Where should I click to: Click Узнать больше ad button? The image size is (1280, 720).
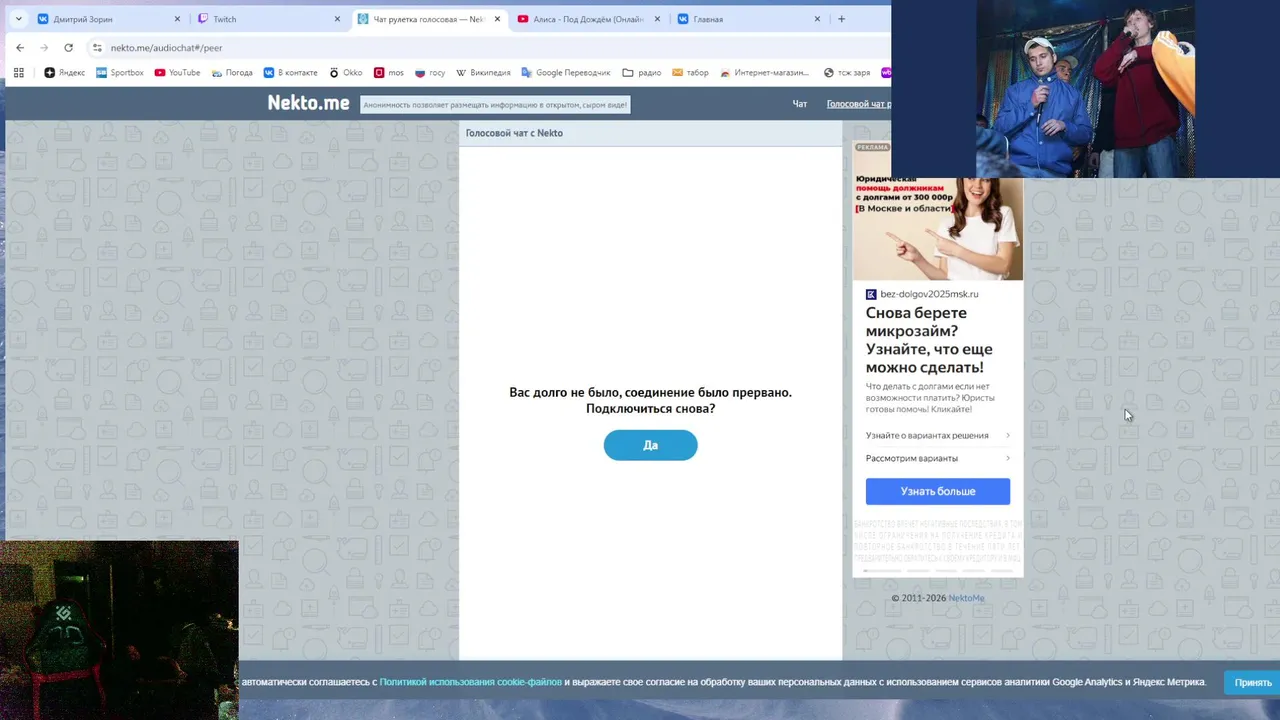tap(937, 491)
